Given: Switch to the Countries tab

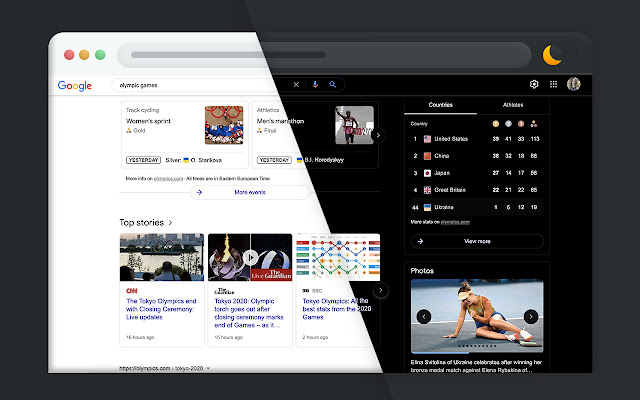Looking at the screenshot, I should coord(440,105).
